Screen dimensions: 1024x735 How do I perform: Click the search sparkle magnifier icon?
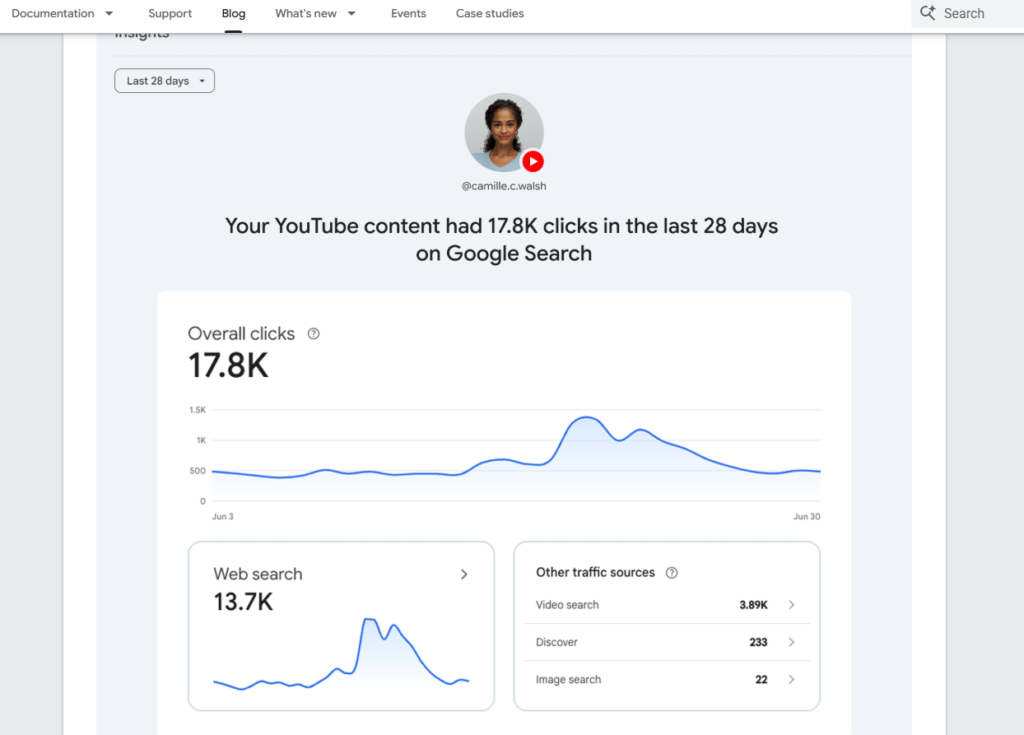[x=927, y=12]
